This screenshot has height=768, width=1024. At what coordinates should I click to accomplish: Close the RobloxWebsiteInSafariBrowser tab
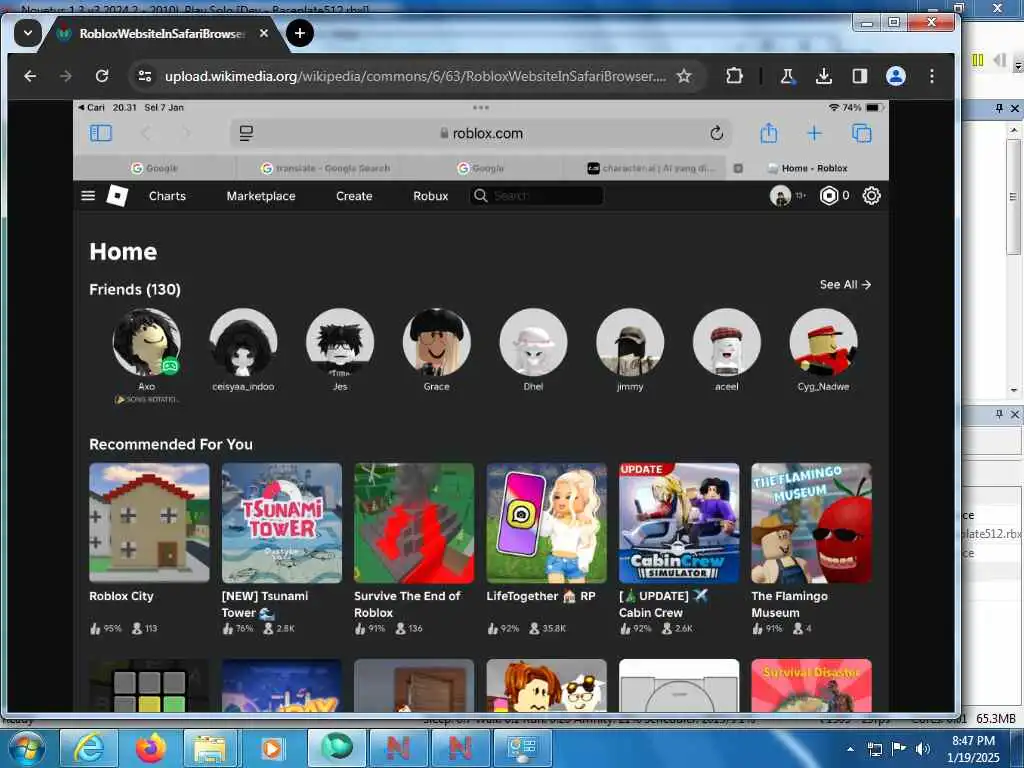point(264,33)
